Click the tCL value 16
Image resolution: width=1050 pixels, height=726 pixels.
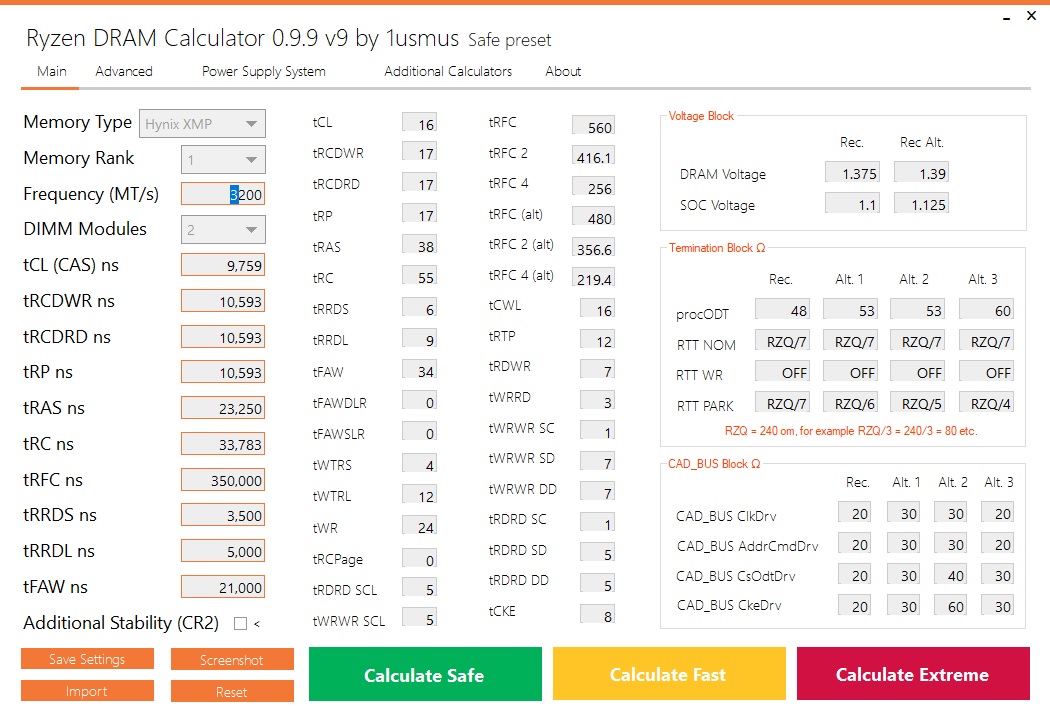pyautogui.click(x=419, y=123)
